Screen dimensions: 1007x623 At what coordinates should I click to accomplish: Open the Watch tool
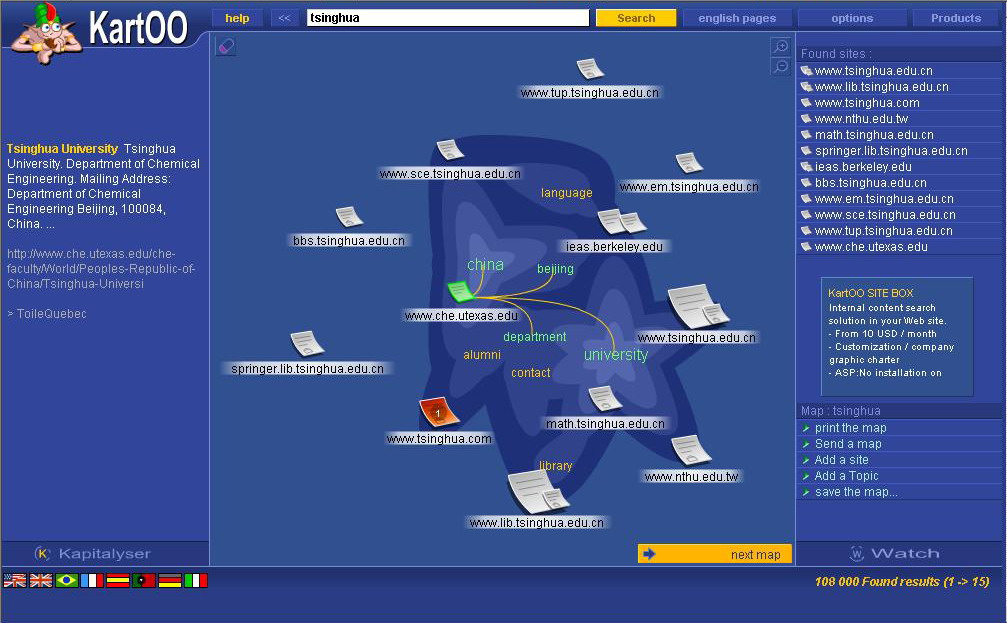pos(895,553)
